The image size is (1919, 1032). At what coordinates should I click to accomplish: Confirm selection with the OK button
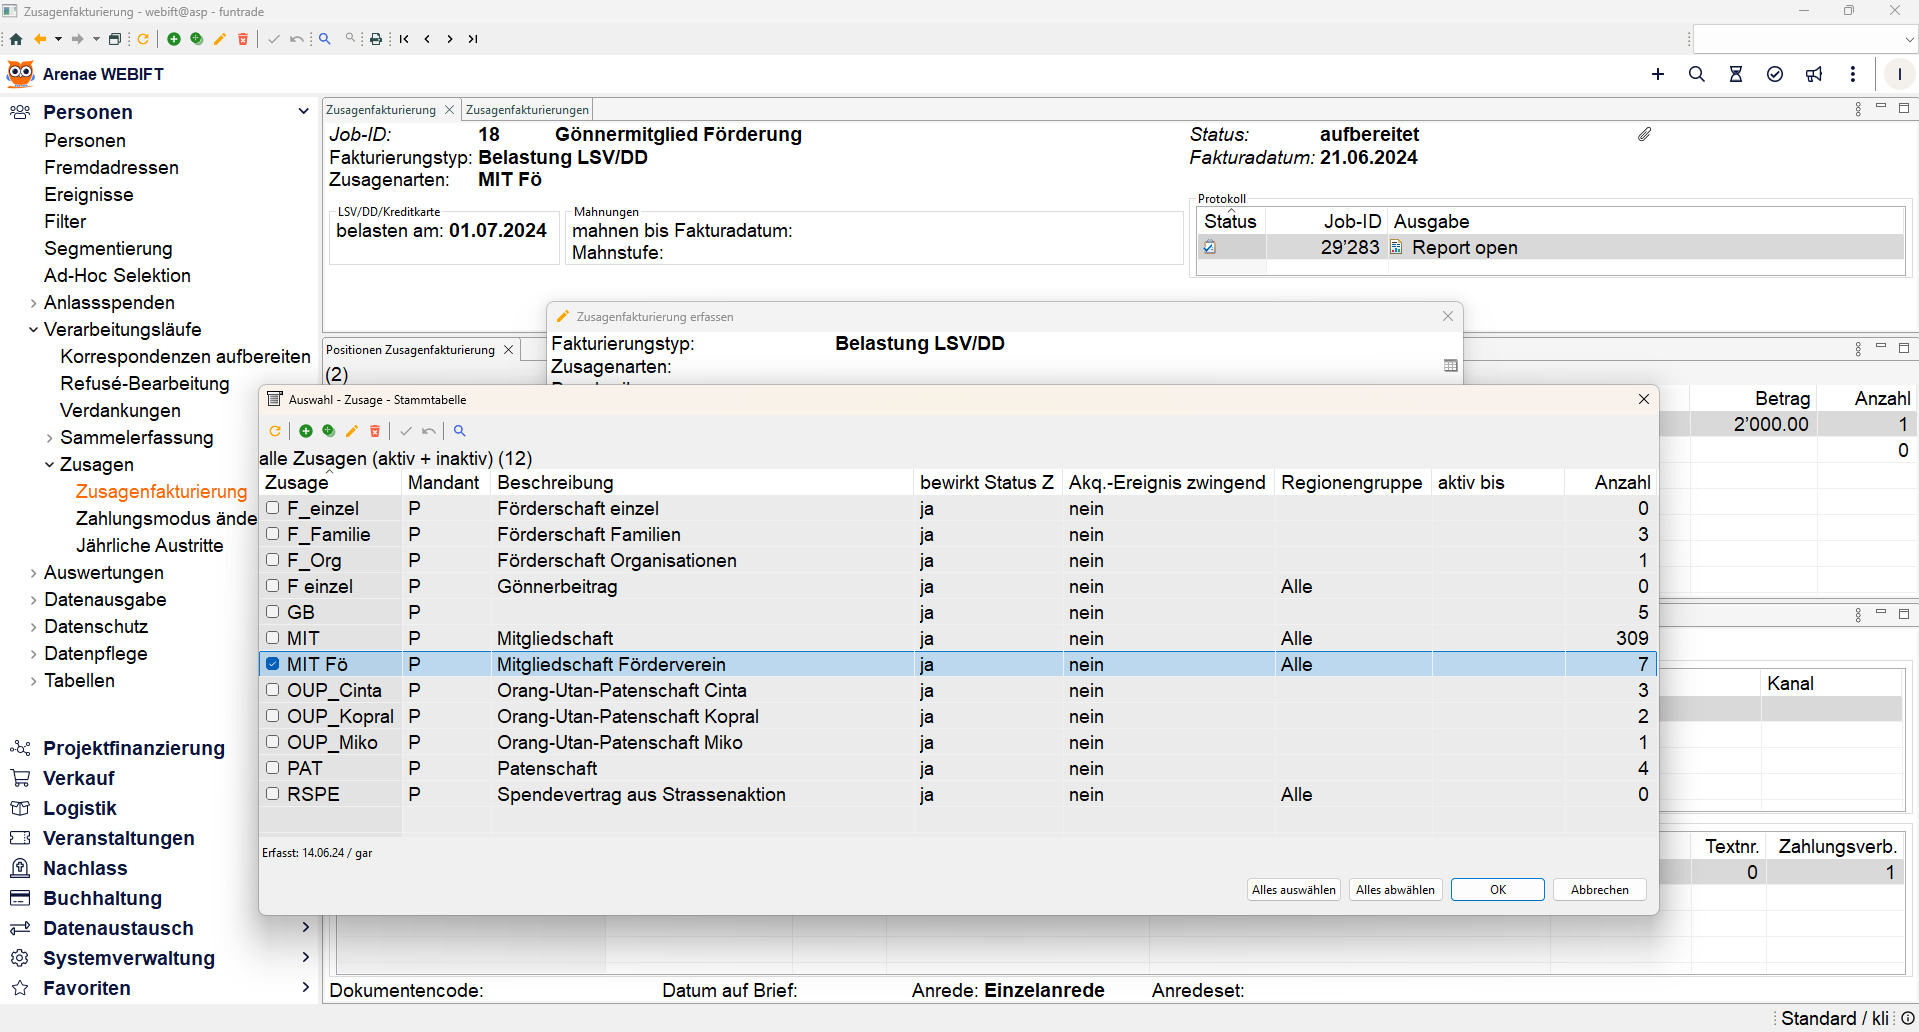[x=1497, y=890]
